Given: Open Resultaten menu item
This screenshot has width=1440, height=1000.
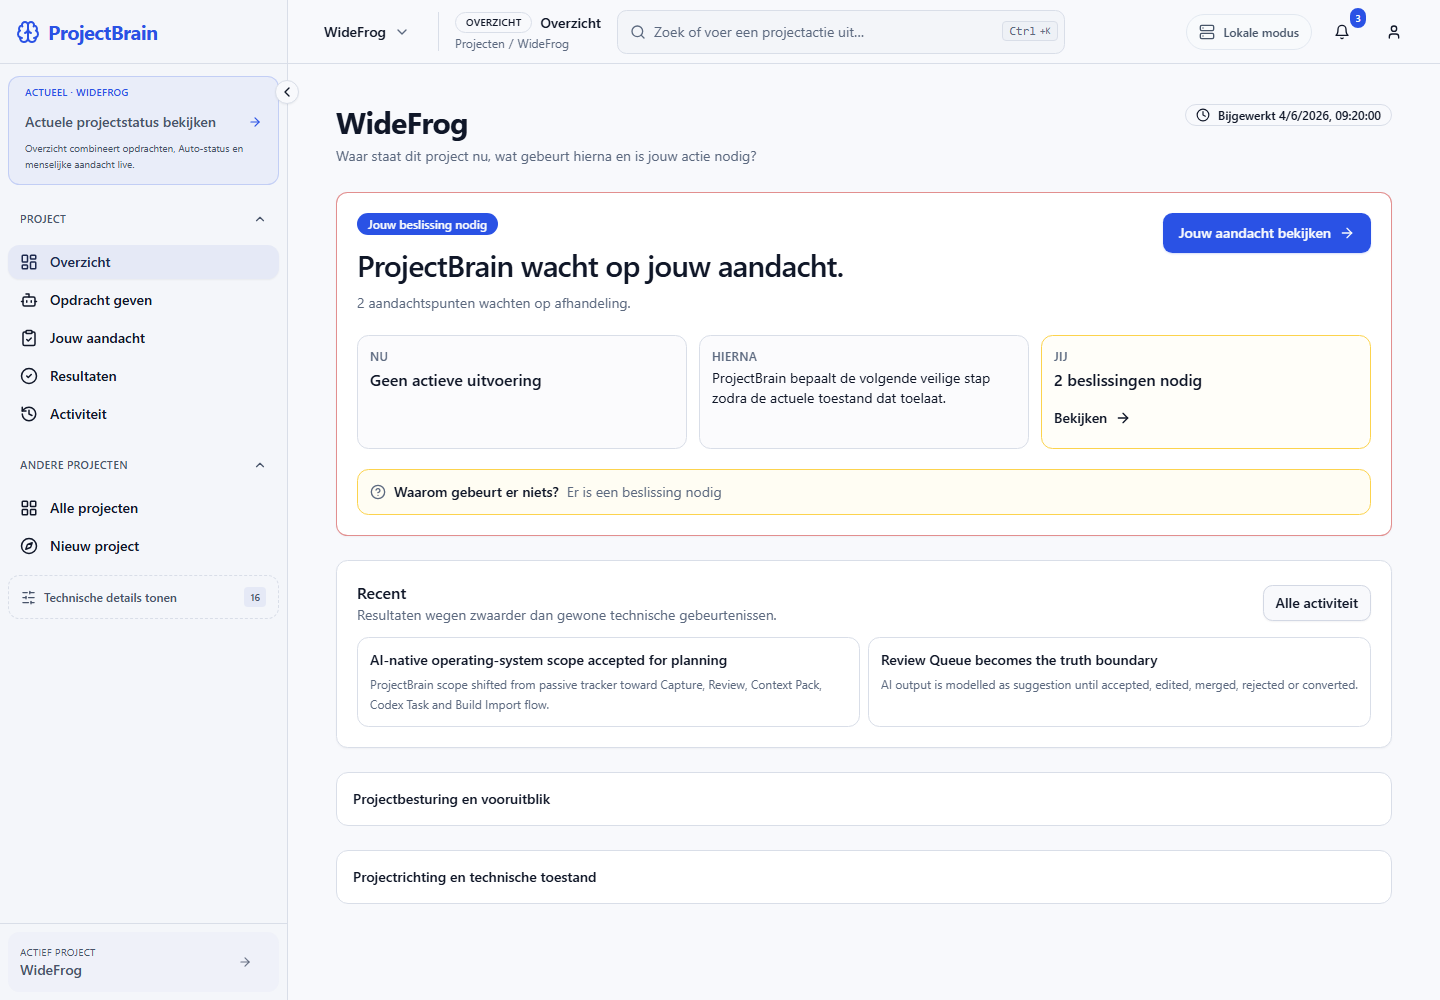Looking at the screenshot, I should tap(143, 376).
